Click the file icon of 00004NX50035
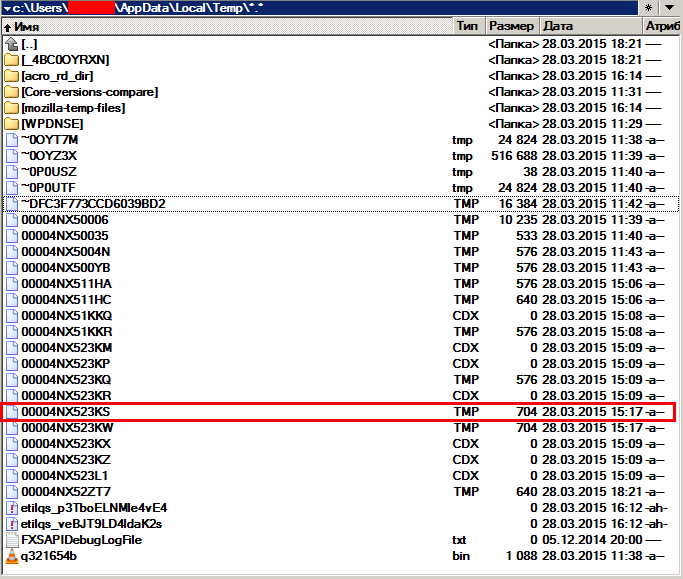 [x=12, y=236]
